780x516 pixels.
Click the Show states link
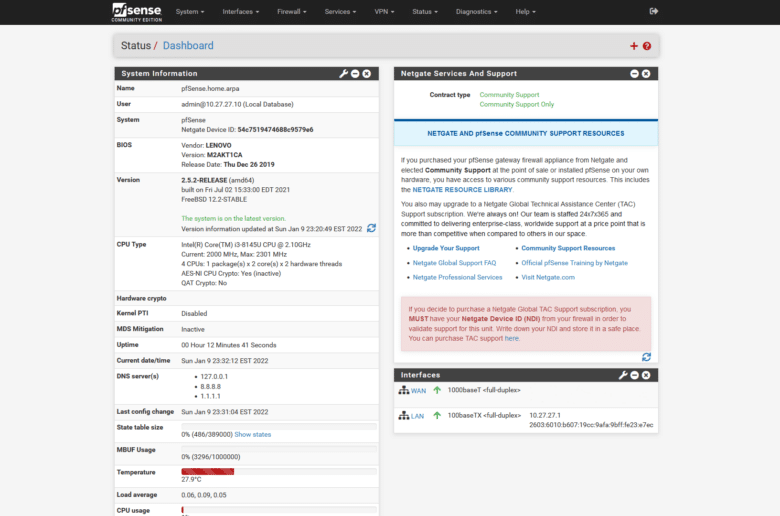point(253,434)
